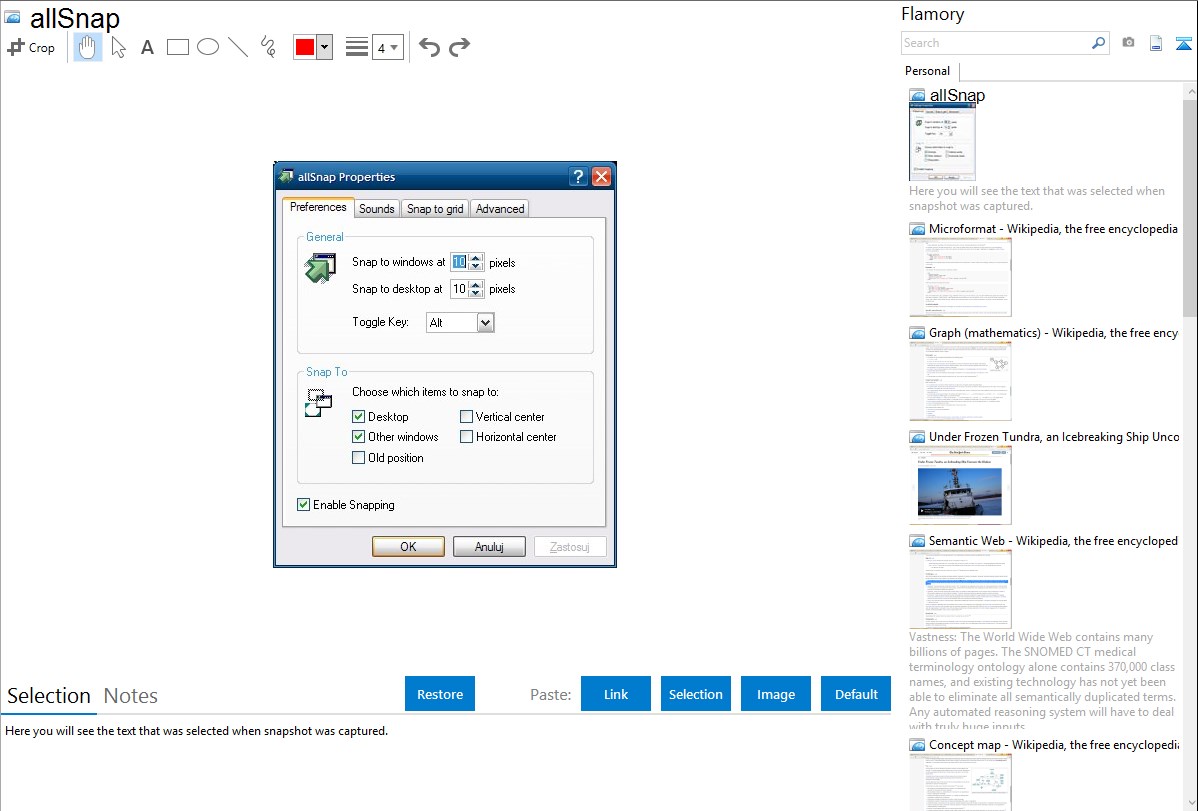Paste the Selection

[x=696, y=694]
